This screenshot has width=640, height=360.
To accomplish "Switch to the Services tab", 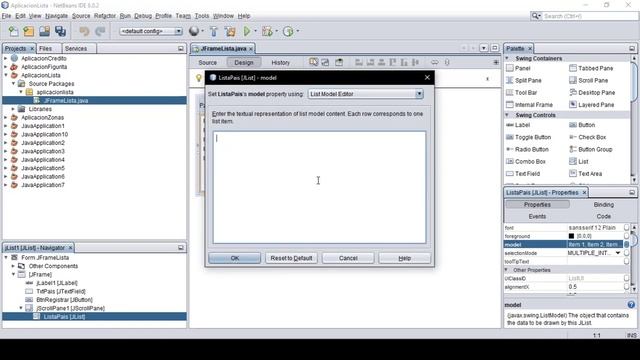I will coord(76,48).
